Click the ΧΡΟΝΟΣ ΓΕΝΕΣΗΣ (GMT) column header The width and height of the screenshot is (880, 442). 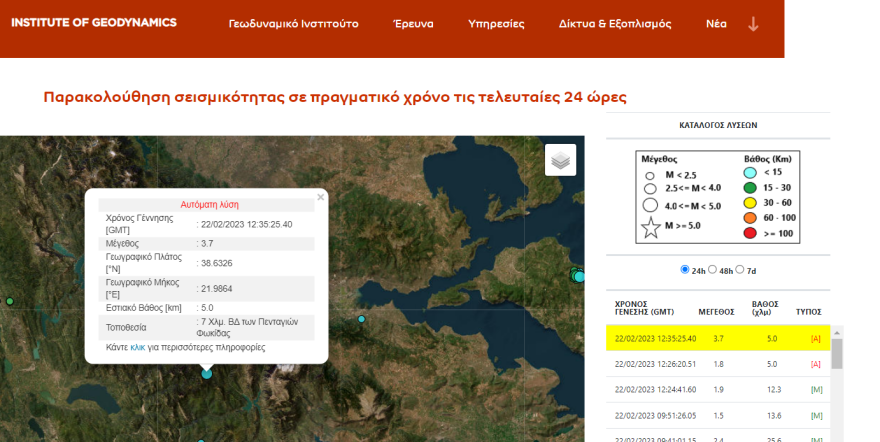point(644,308)
